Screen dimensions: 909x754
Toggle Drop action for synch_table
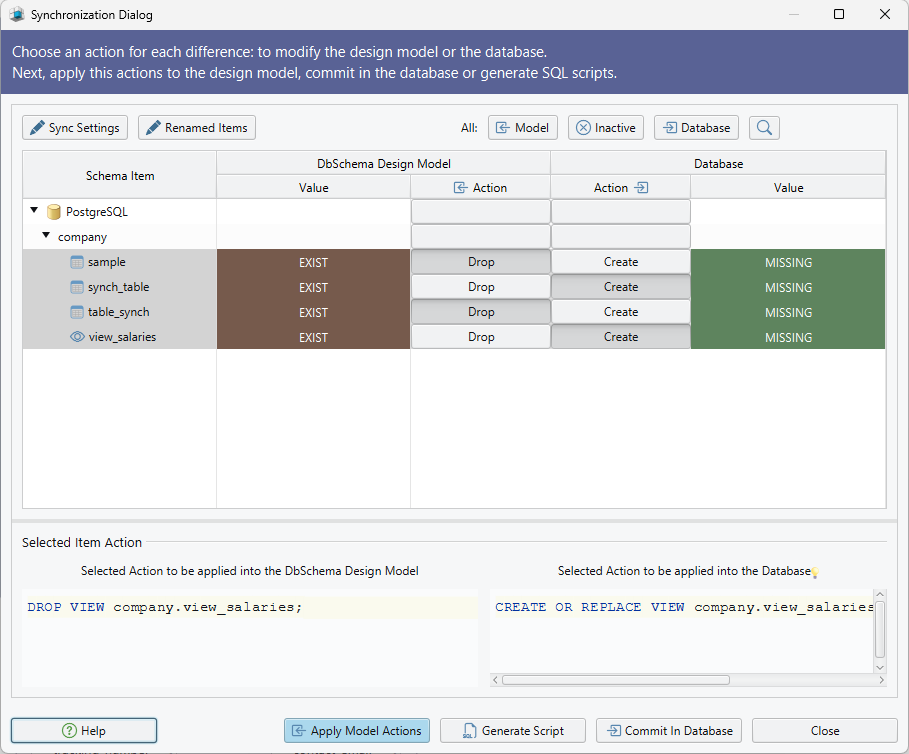coord(481,287)
